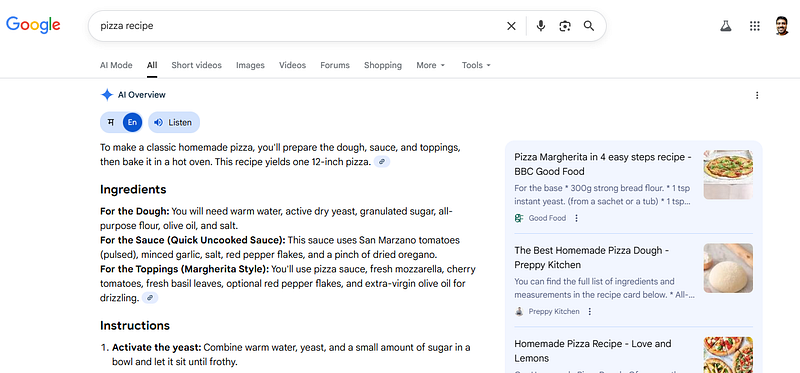The image size is (800, 373).
Task: Click the Pizza Margherita thumbnail image
Action: [728, 175]
